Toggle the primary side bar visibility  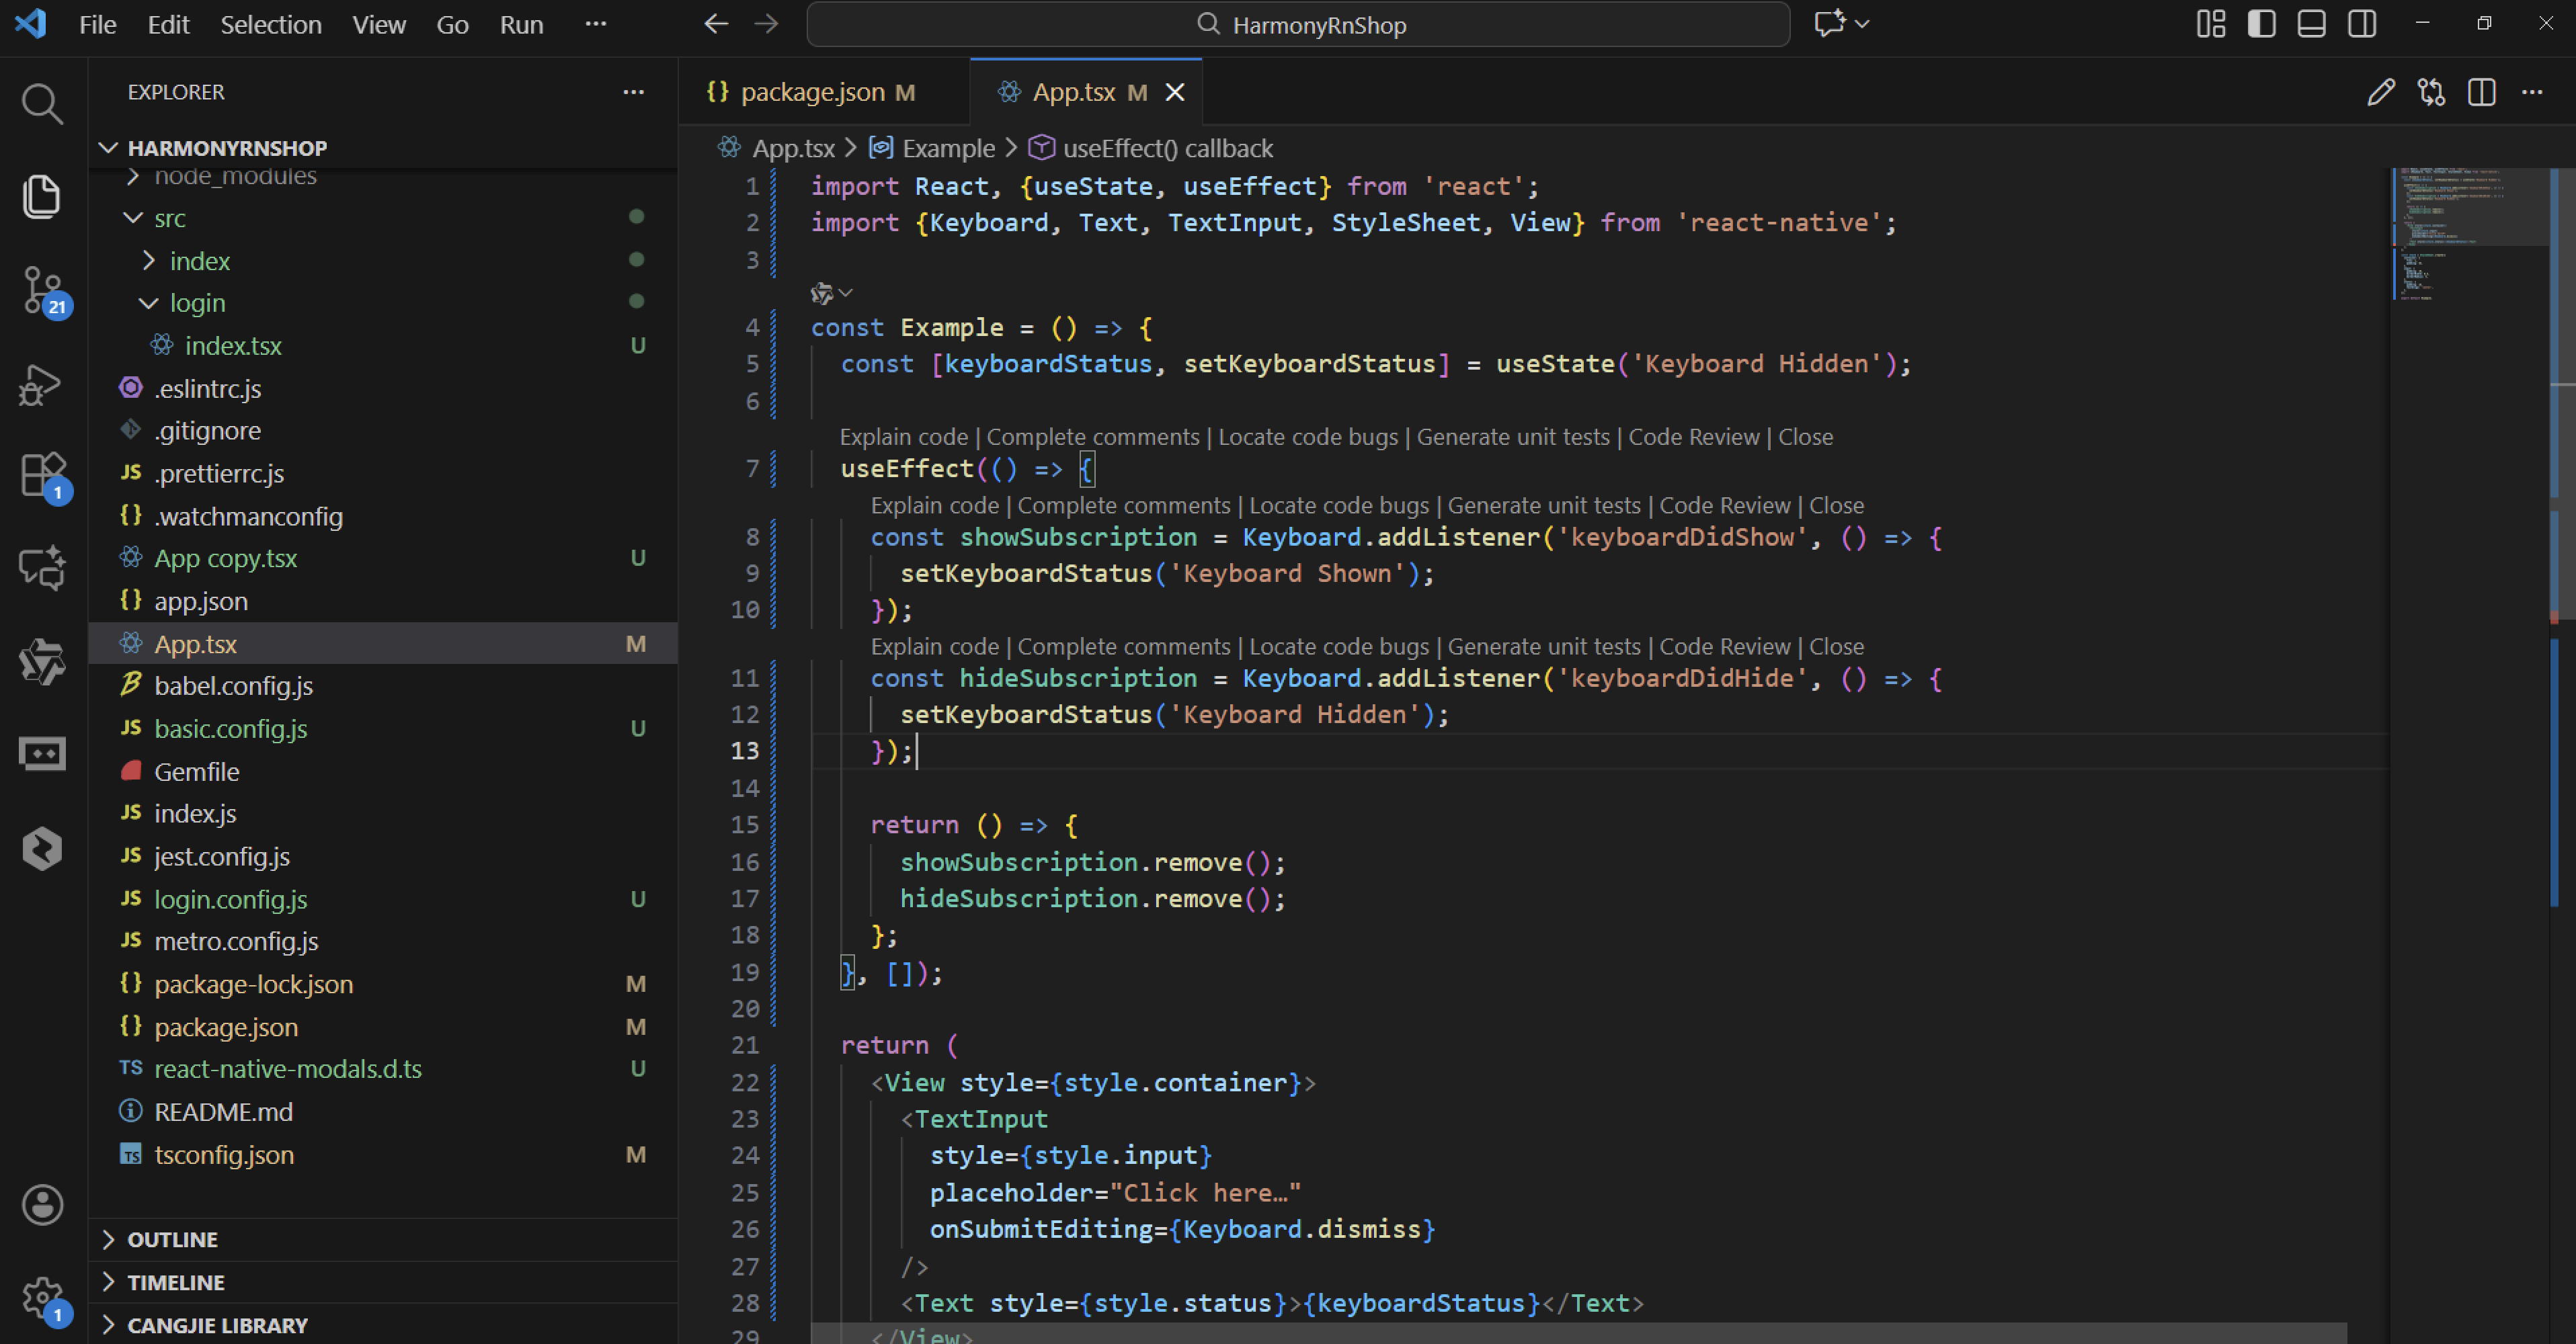2261,24
